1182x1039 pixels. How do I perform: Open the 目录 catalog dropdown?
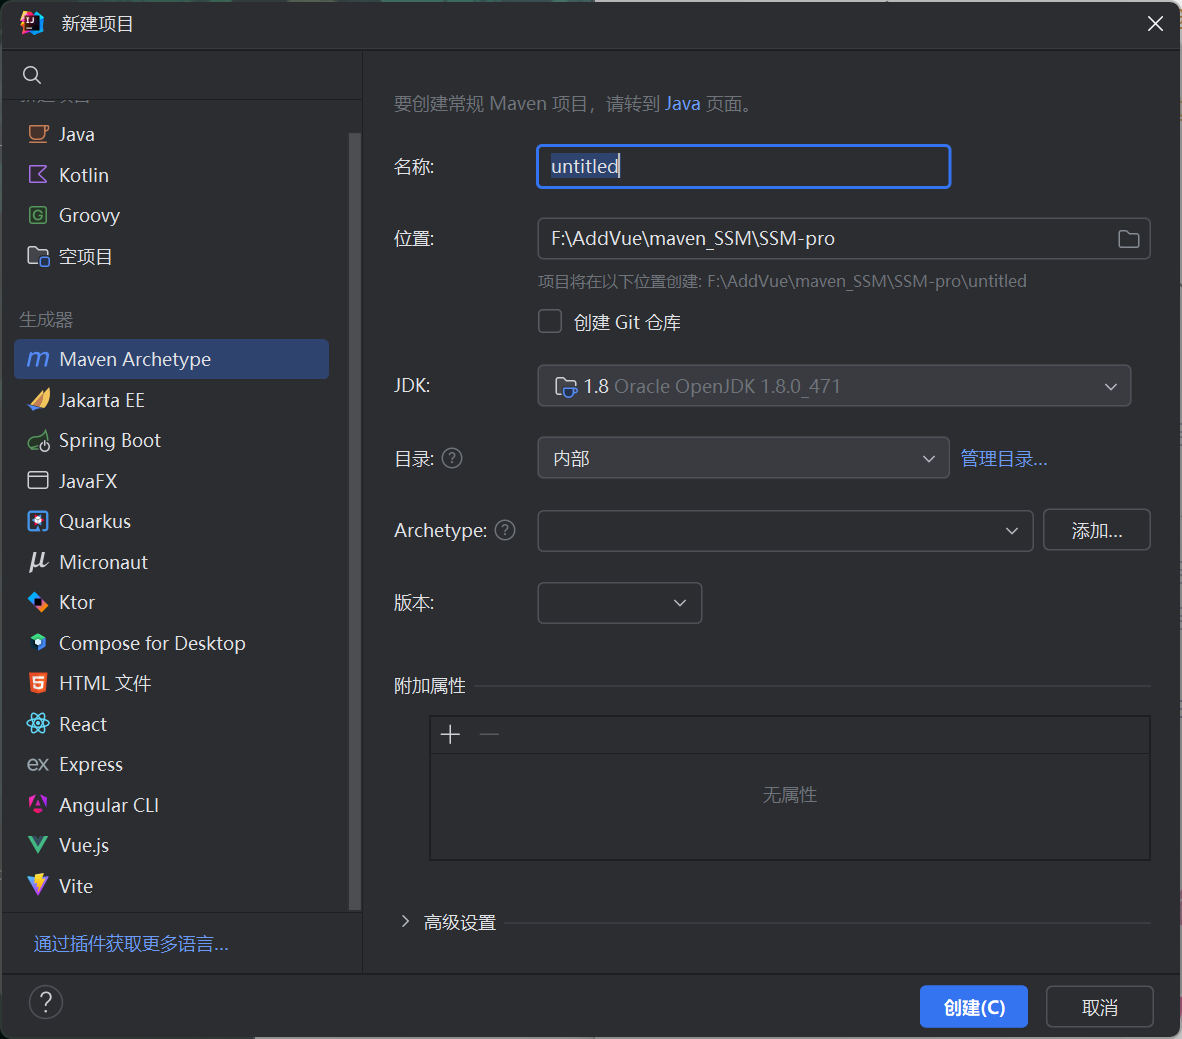coord(742,458)
